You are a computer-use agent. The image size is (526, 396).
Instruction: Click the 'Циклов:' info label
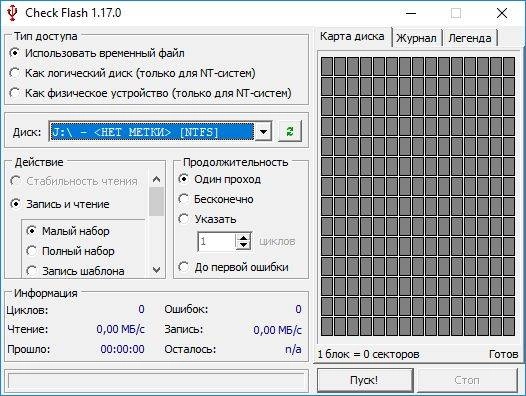(x=28, y=310)
